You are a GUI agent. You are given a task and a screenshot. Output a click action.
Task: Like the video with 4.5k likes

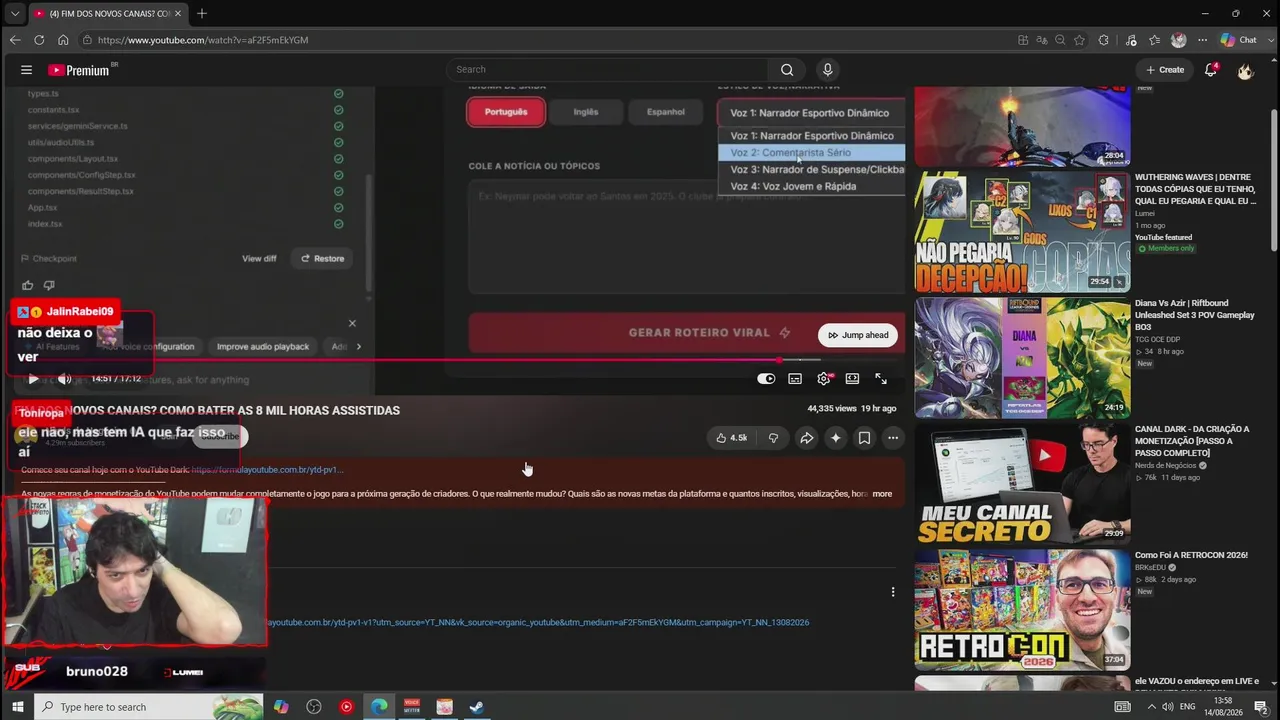coord(732,438)
